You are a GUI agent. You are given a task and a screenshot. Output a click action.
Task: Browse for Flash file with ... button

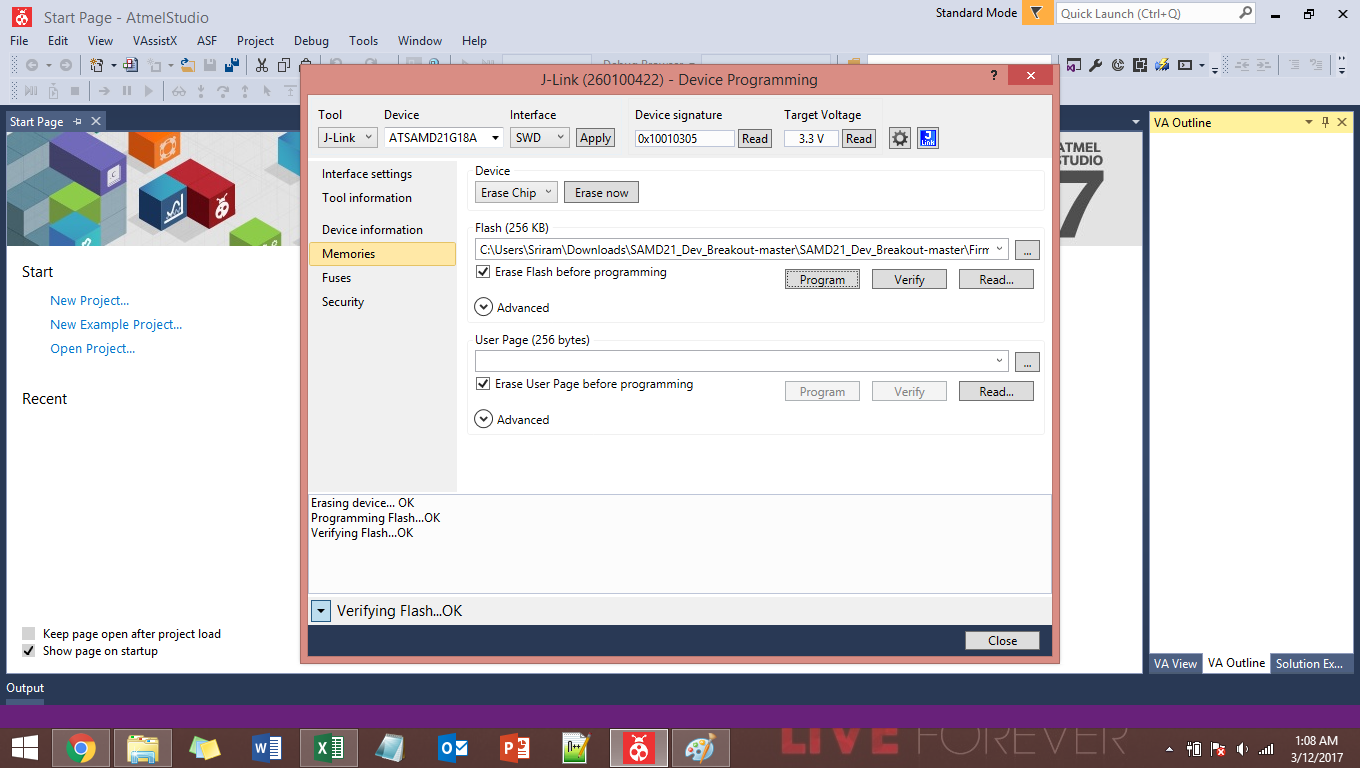click(x=1027, y=250)
